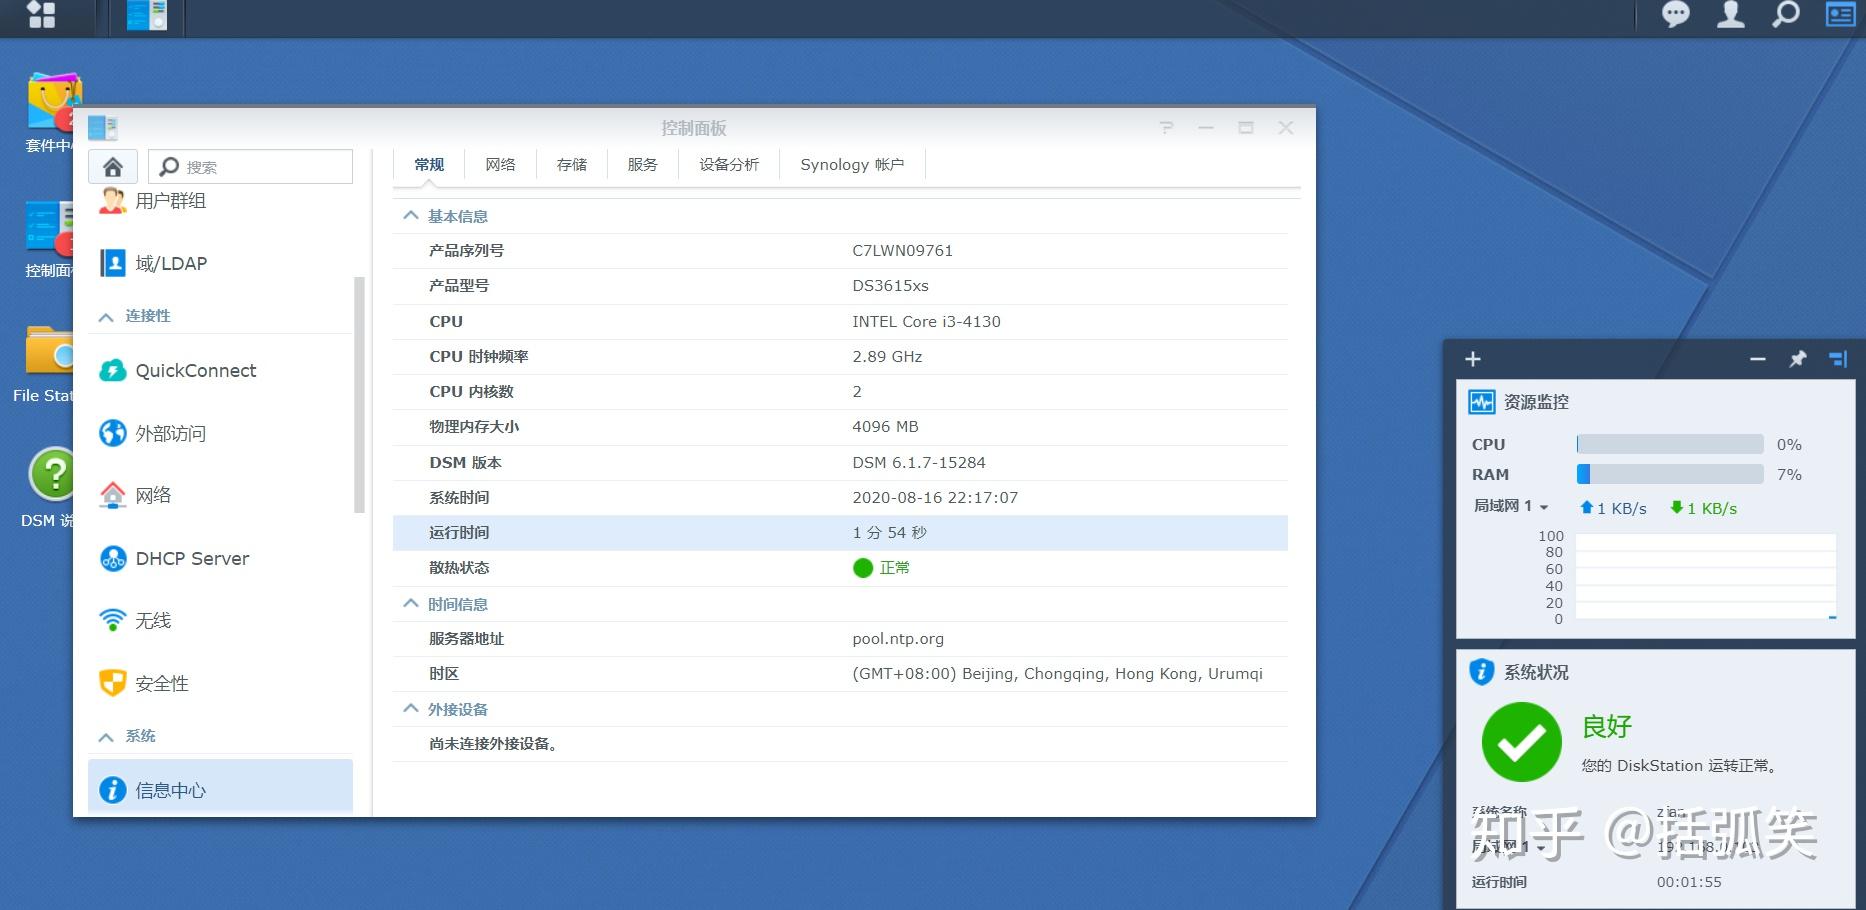Switch to the Synology 帐户 tab
Viewport: 1866px width, 910px height.
point(851,164)
